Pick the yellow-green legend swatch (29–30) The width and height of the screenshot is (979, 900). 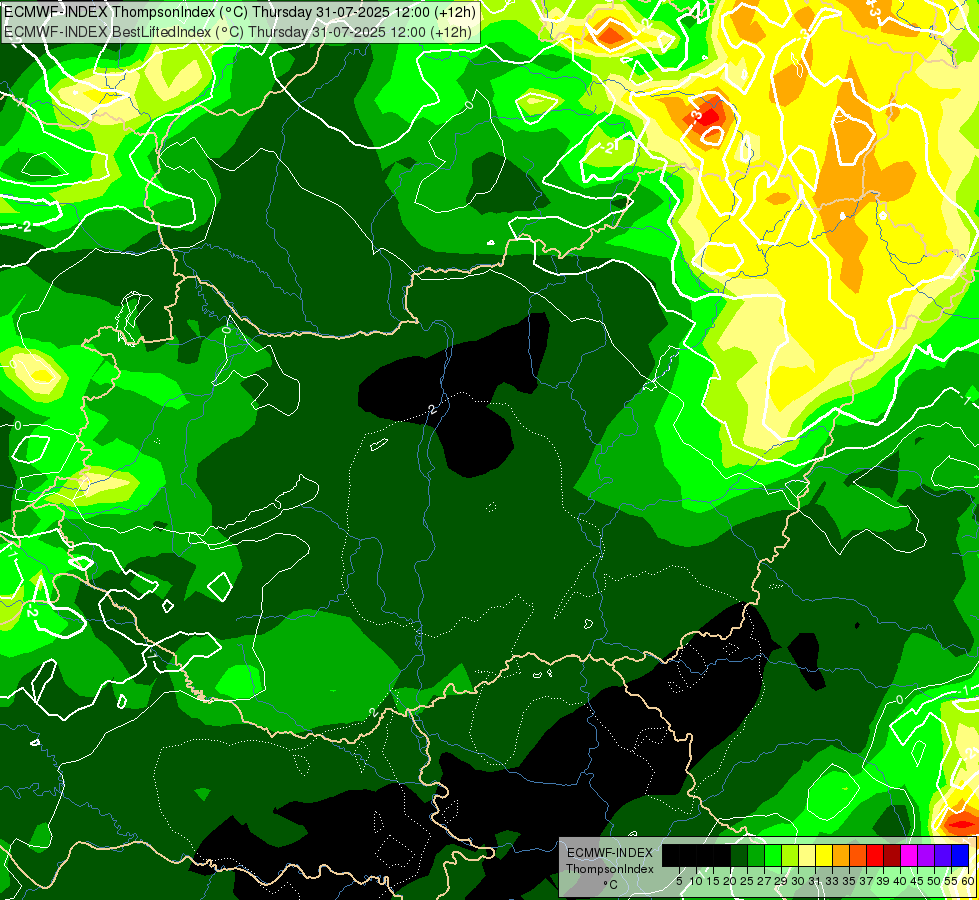(x=790, y=855)
